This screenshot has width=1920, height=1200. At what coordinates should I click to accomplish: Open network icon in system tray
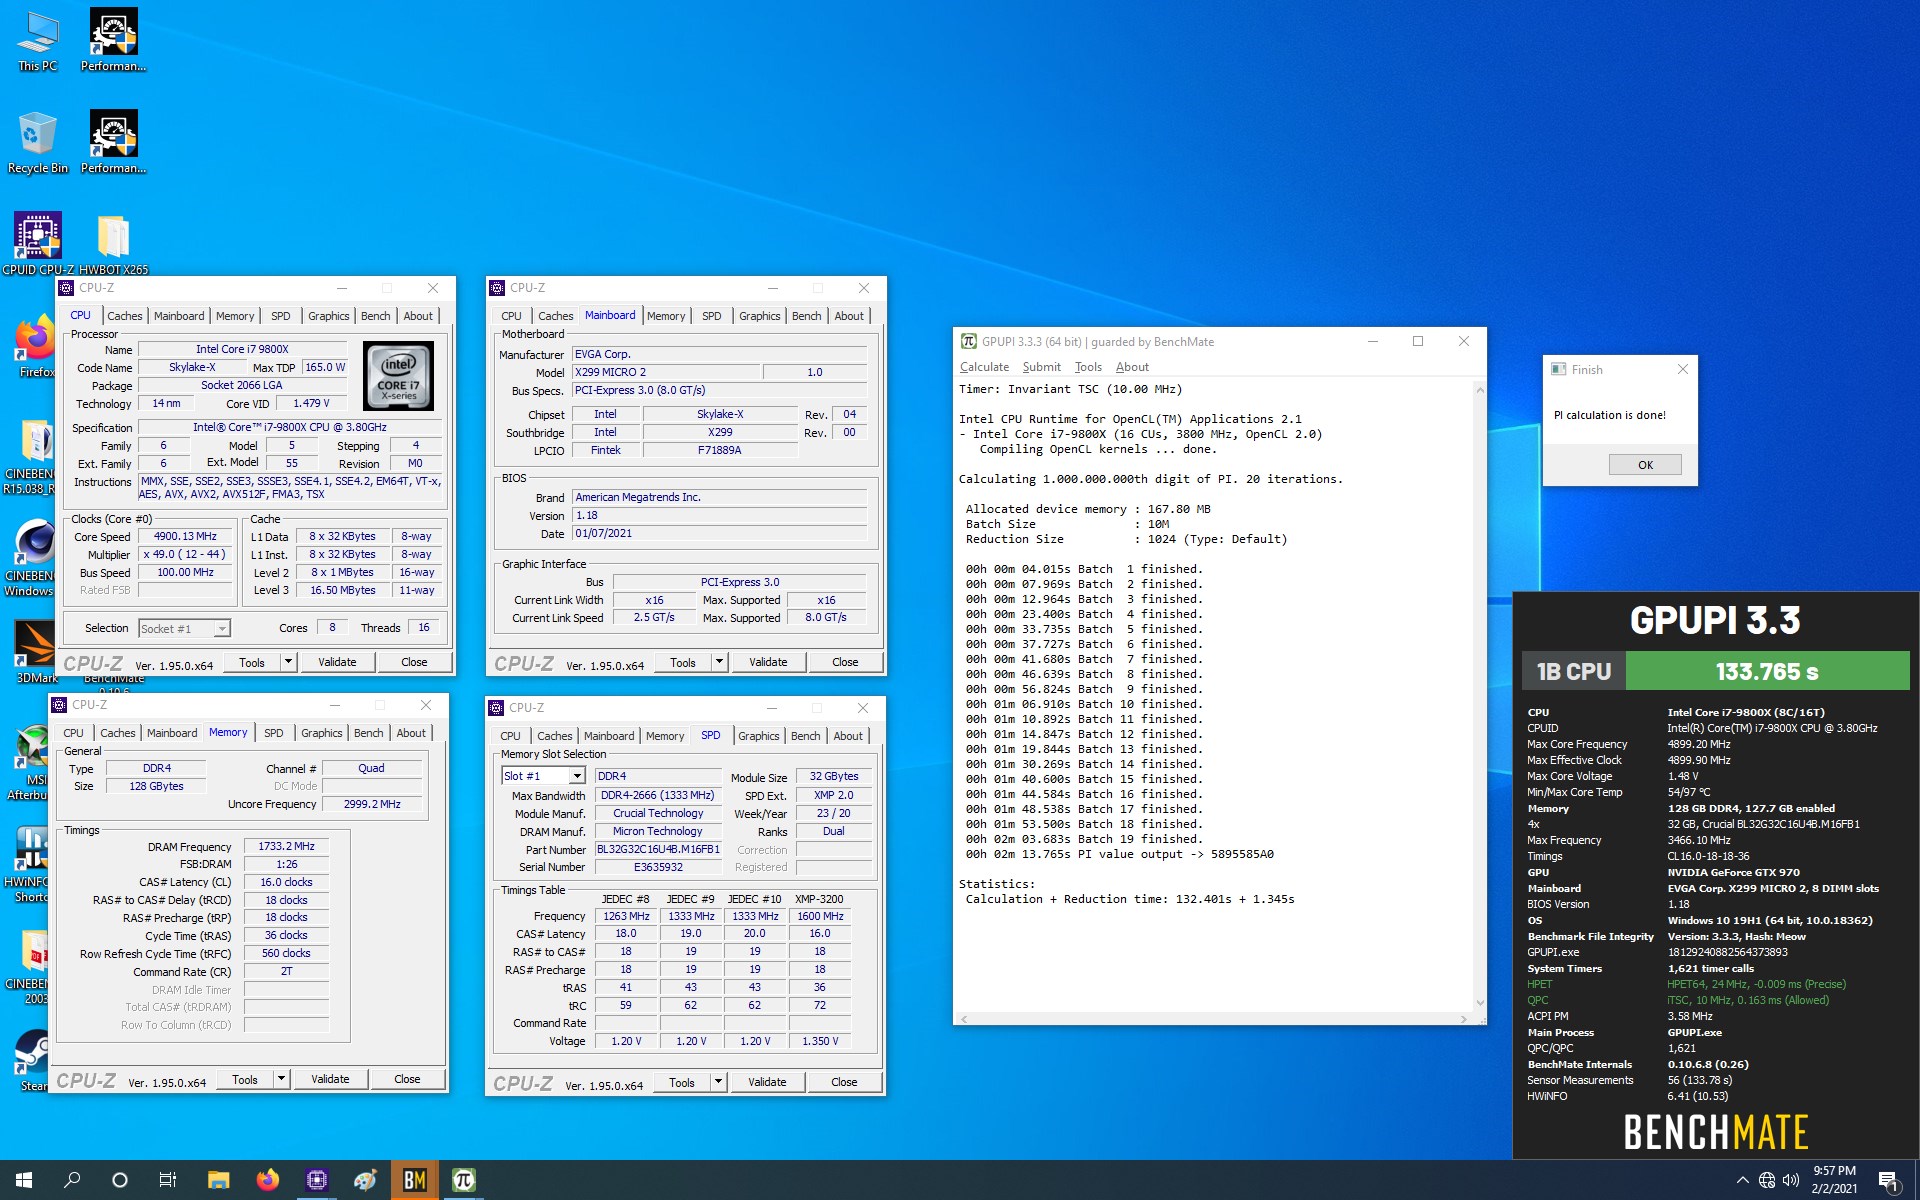click(x=1767, y=1180)
